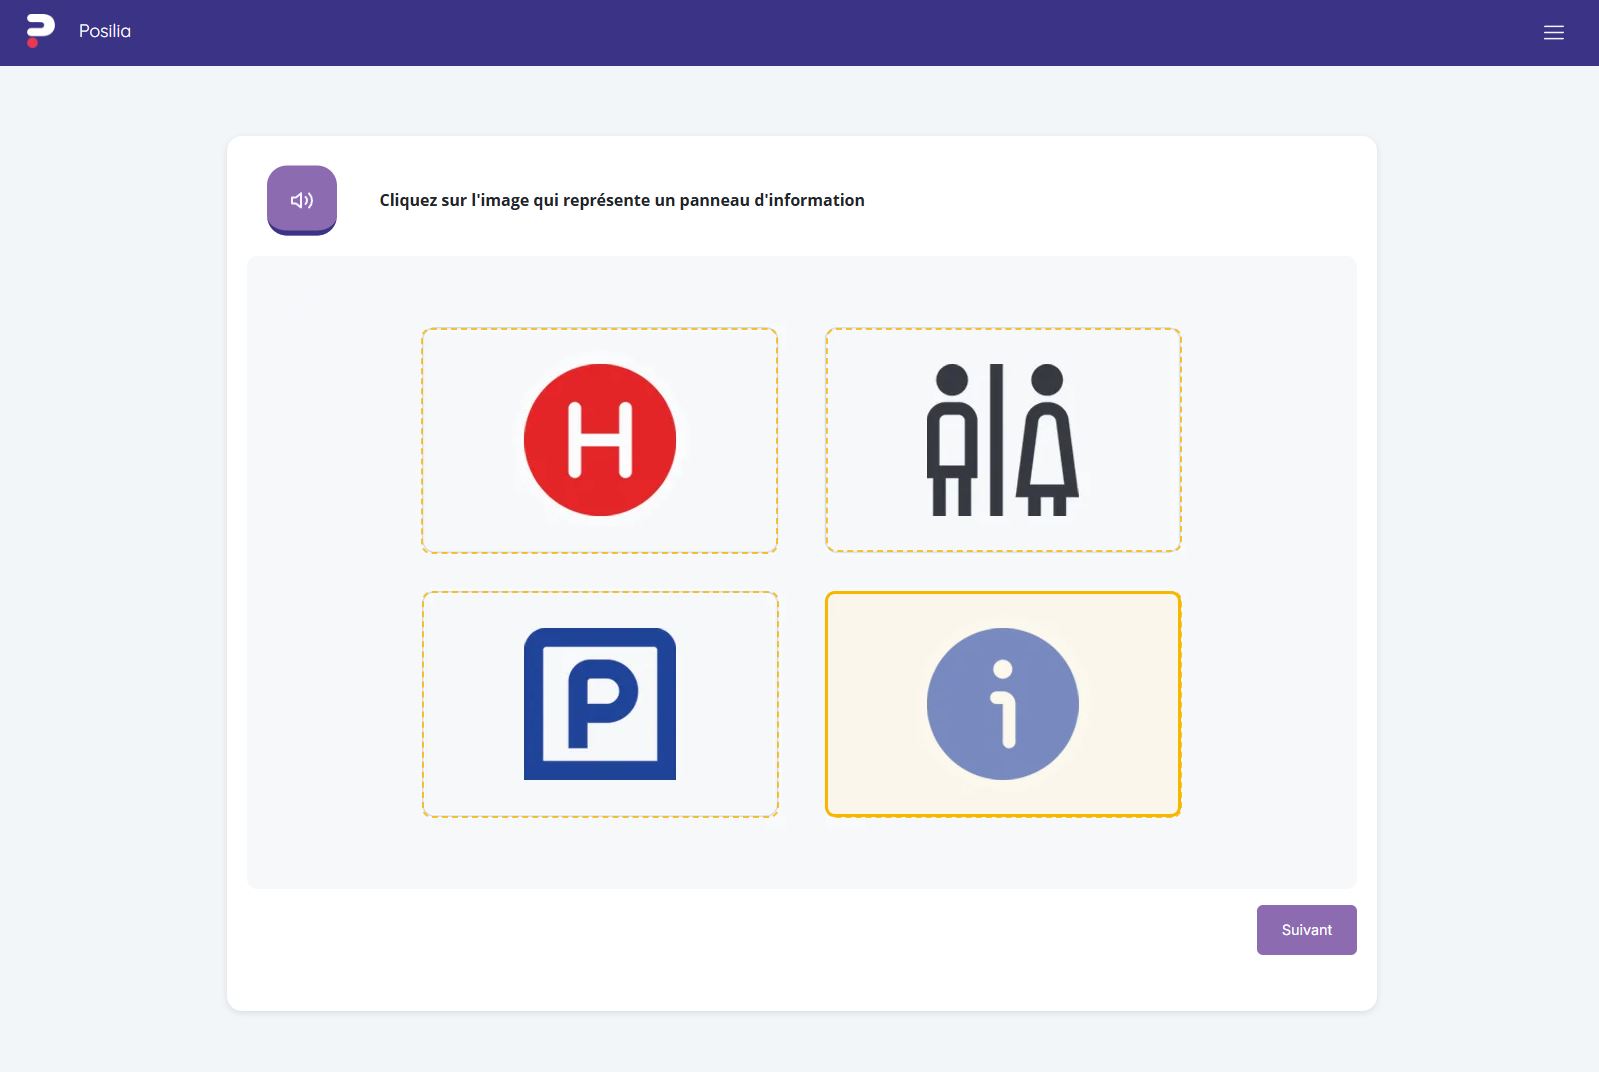Play the question audio with speaker button

click(x=302, y=200)
